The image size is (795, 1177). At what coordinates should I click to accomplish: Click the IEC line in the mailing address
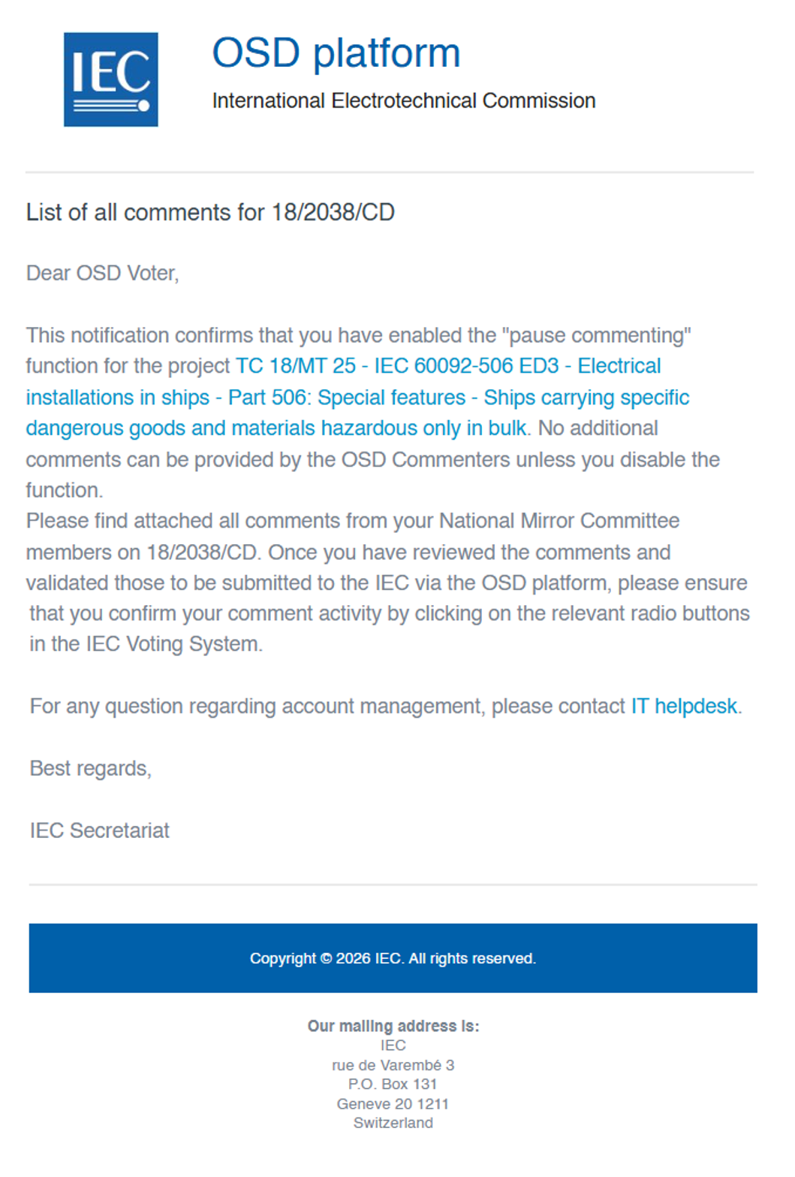(x=393, y=1046)
